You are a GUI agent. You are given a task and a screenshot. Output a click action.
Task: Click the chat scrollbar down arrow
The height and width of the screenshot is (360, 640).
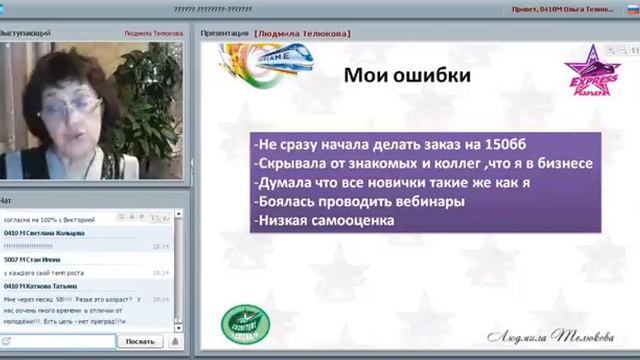pyautogui.click(x=178, y=328)
